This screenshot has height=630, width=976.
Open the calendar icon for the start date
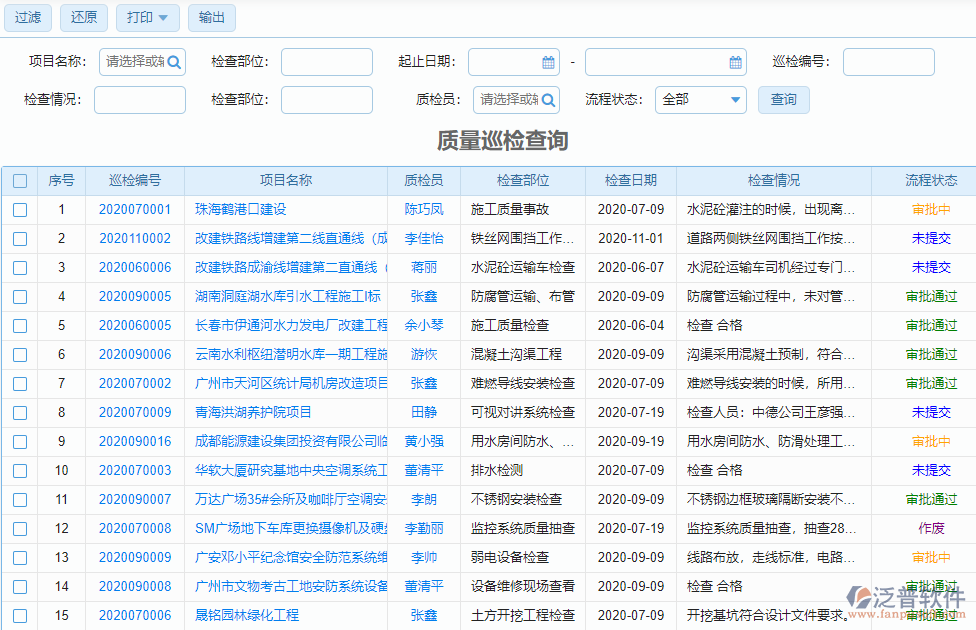coord(546,61)
